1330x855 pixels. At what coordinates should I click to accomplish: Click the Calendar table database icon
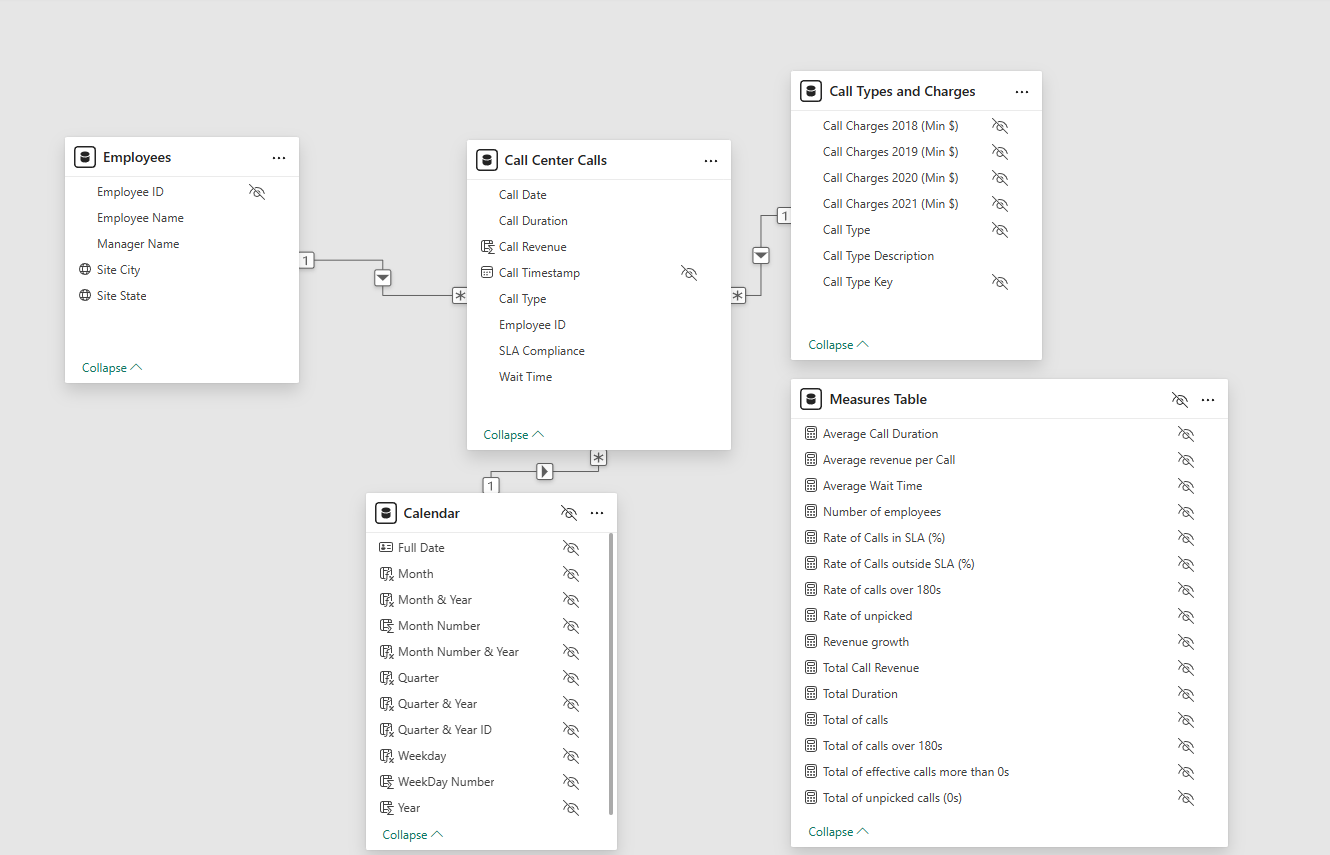click(x=386, y=513)
